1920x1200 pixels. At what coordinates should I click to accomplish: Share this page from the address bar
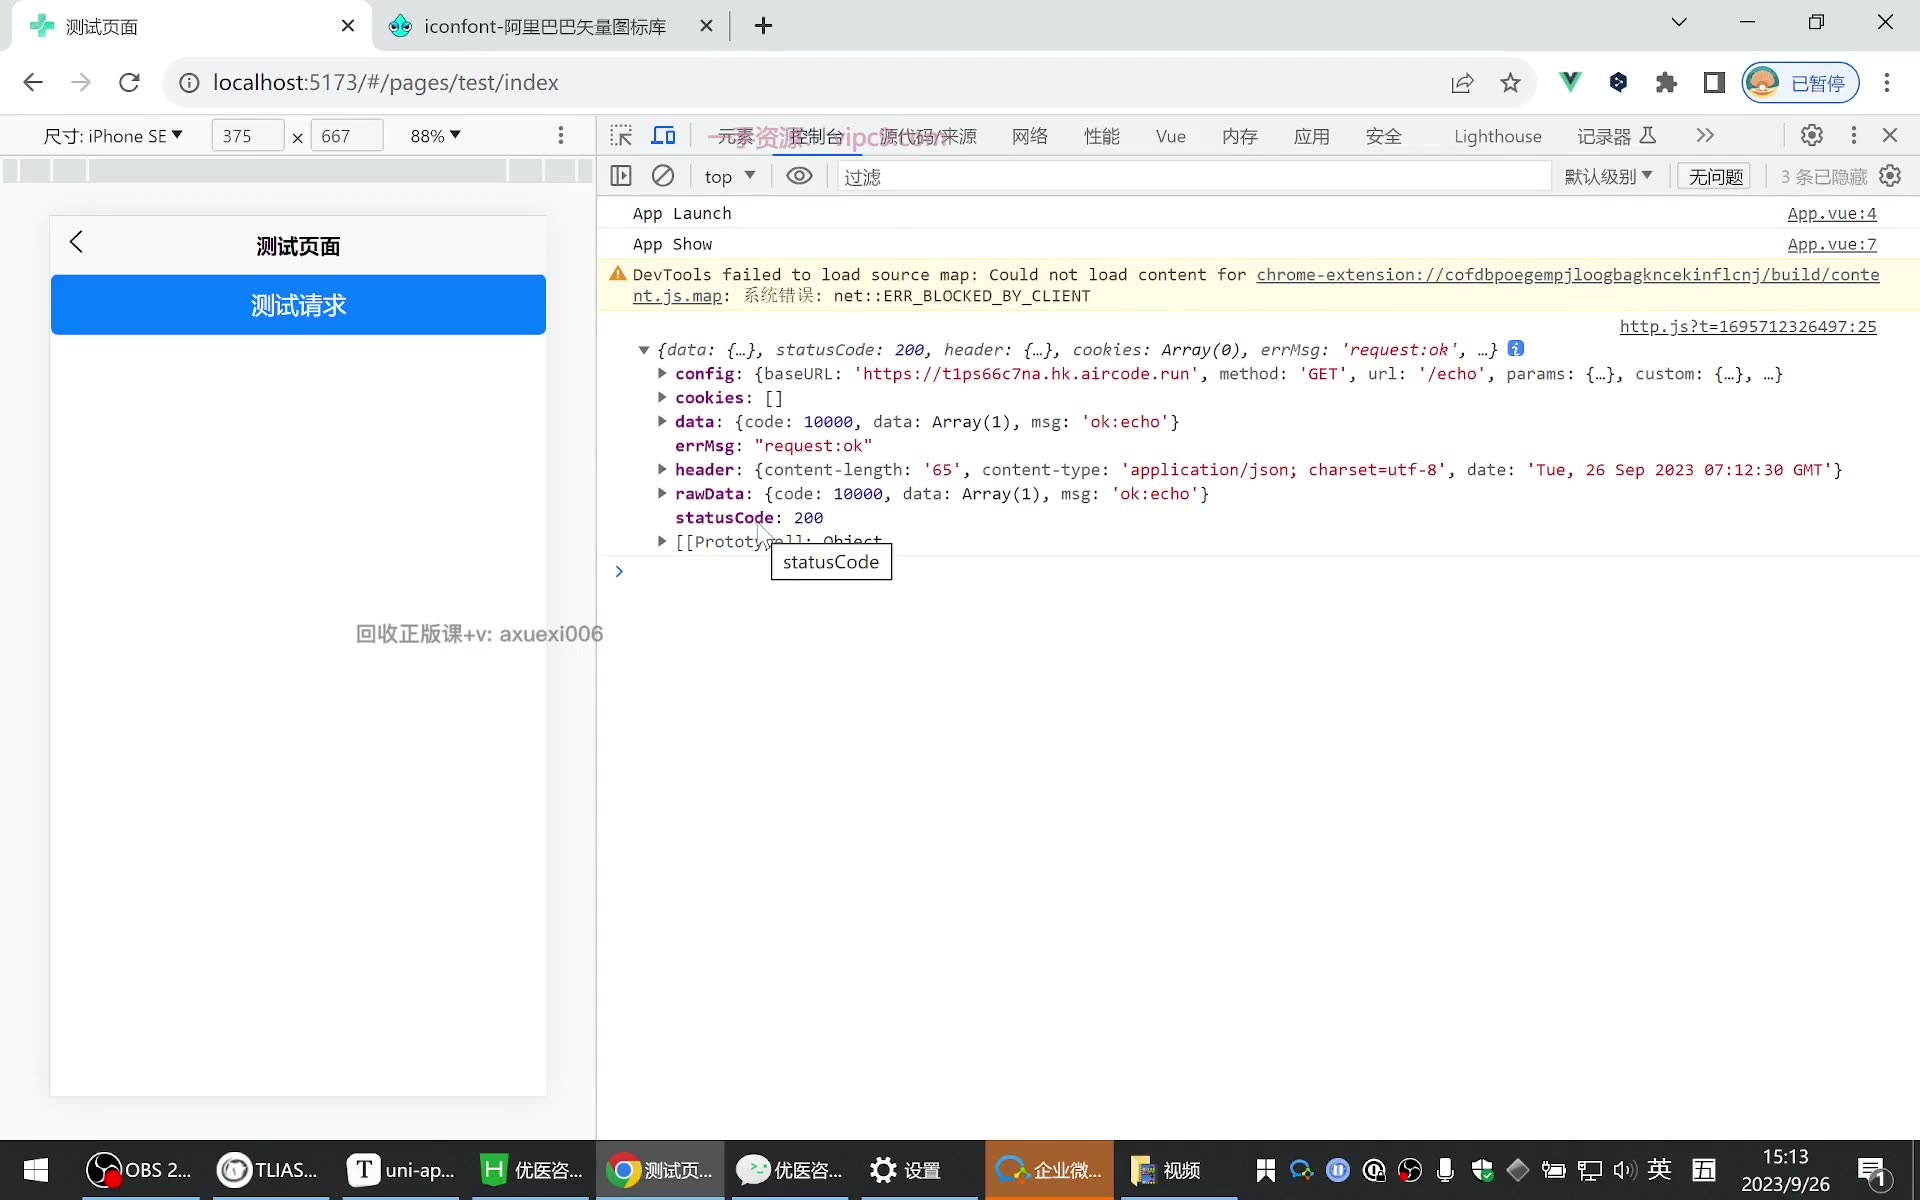click(x=1462, y=82)
